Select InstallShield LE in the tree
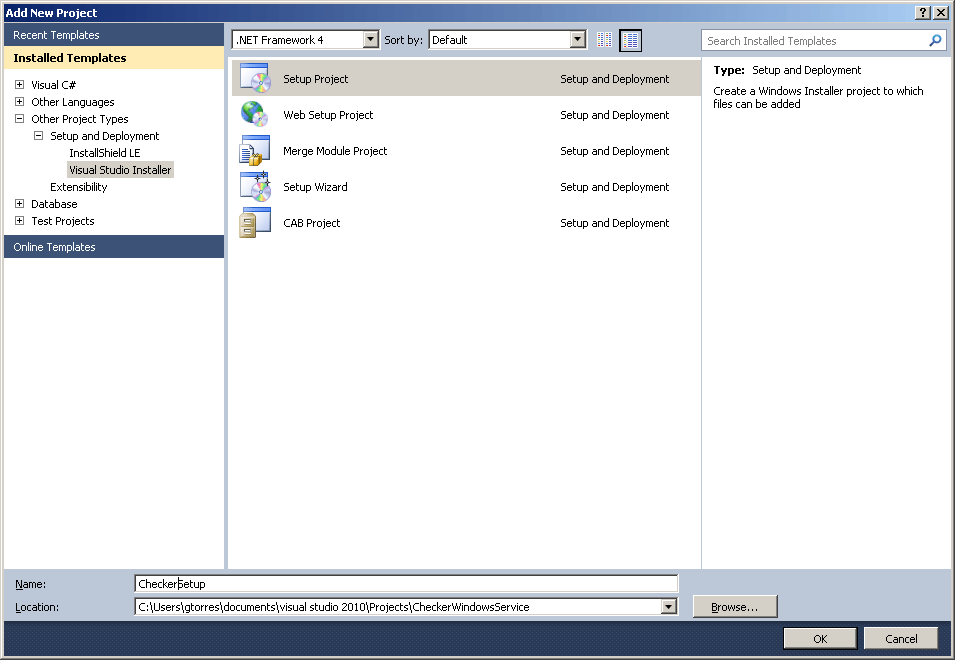The height and width of the screenshot is (660, 955). (x=105, y=153)
